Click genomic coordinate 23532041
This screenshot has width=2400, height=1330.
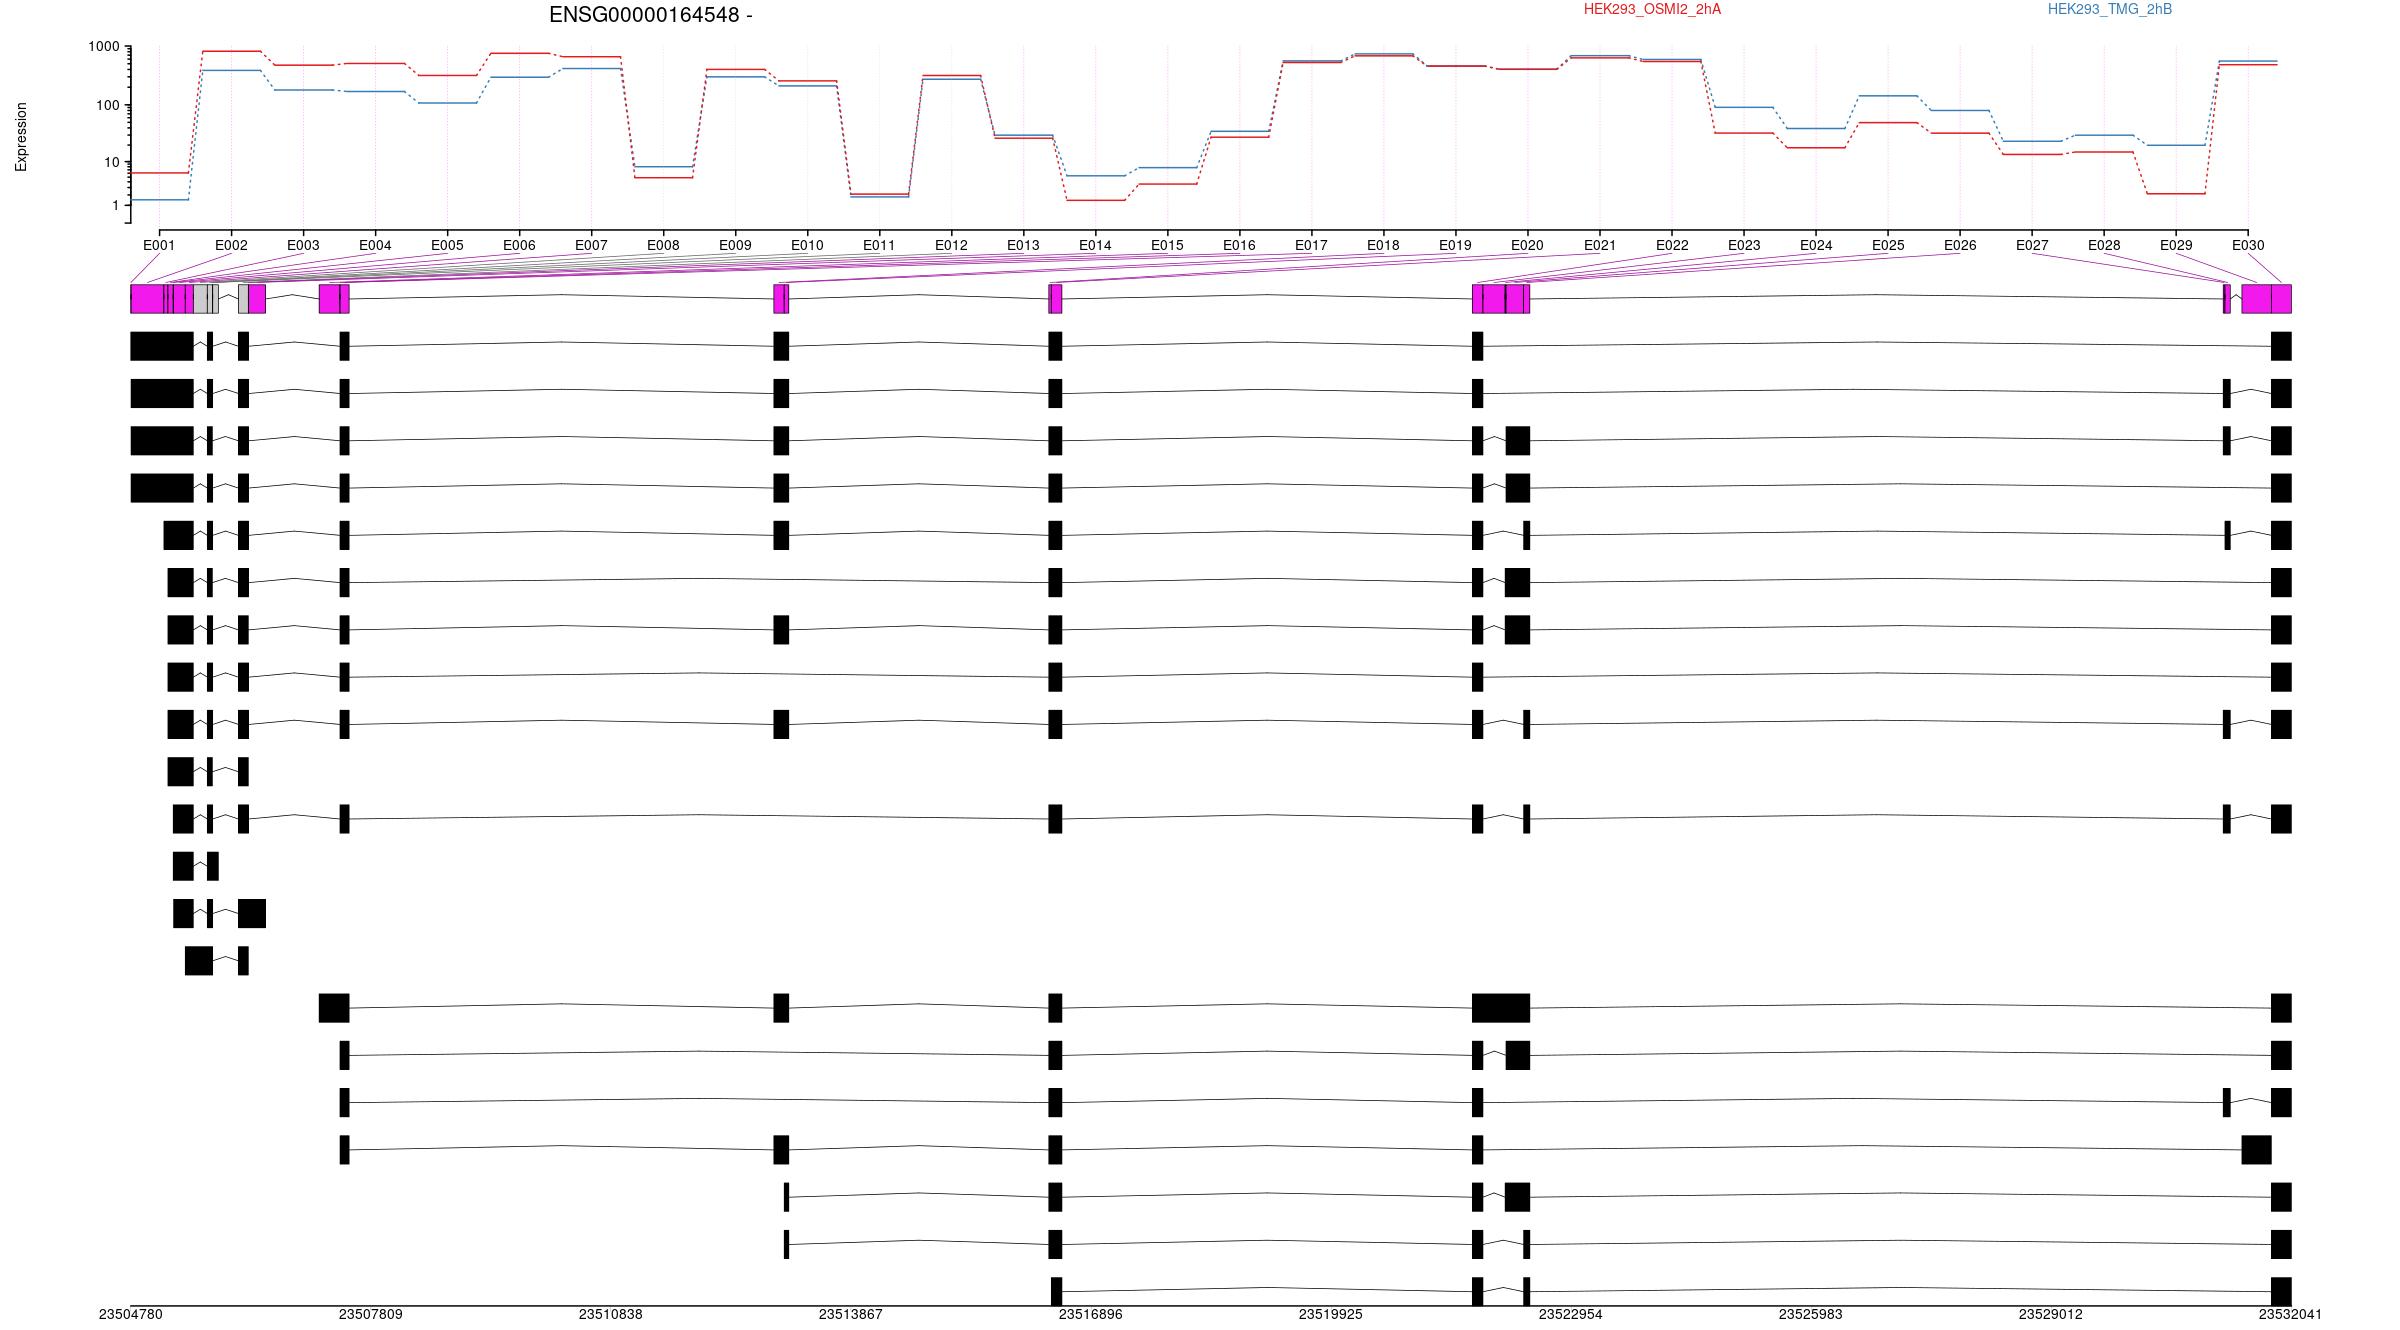click(x=2290, y=1314)
